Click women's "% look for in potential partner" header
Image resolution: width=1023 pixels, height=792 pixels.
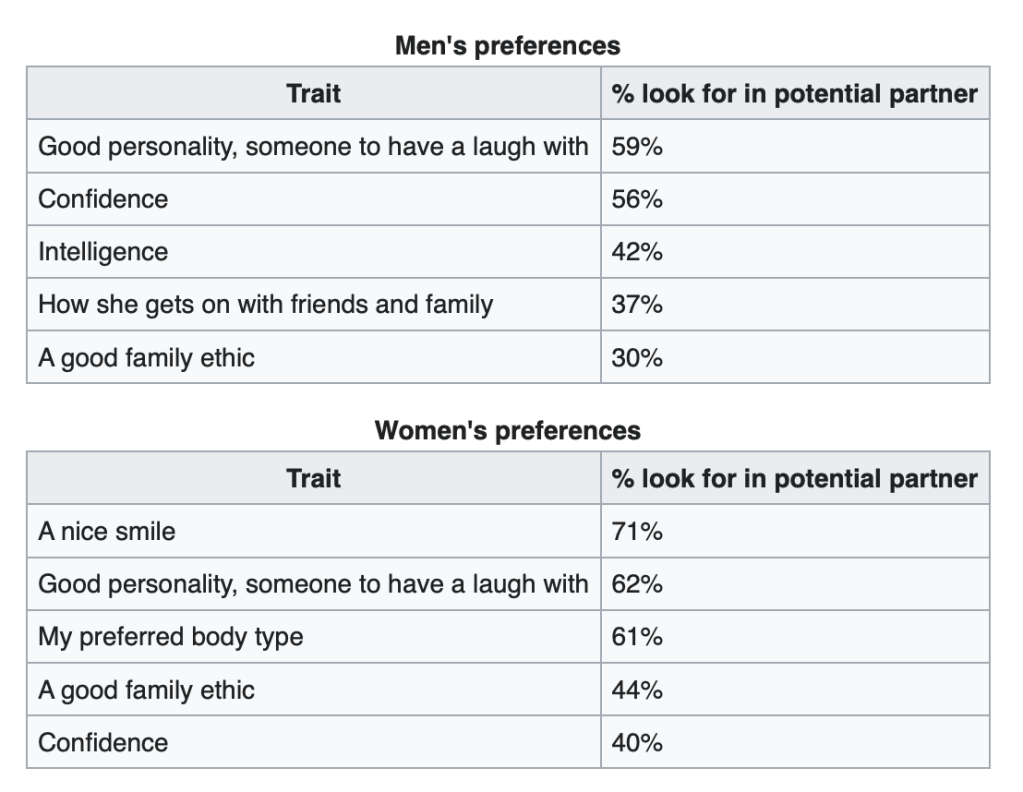click(794, 478)
